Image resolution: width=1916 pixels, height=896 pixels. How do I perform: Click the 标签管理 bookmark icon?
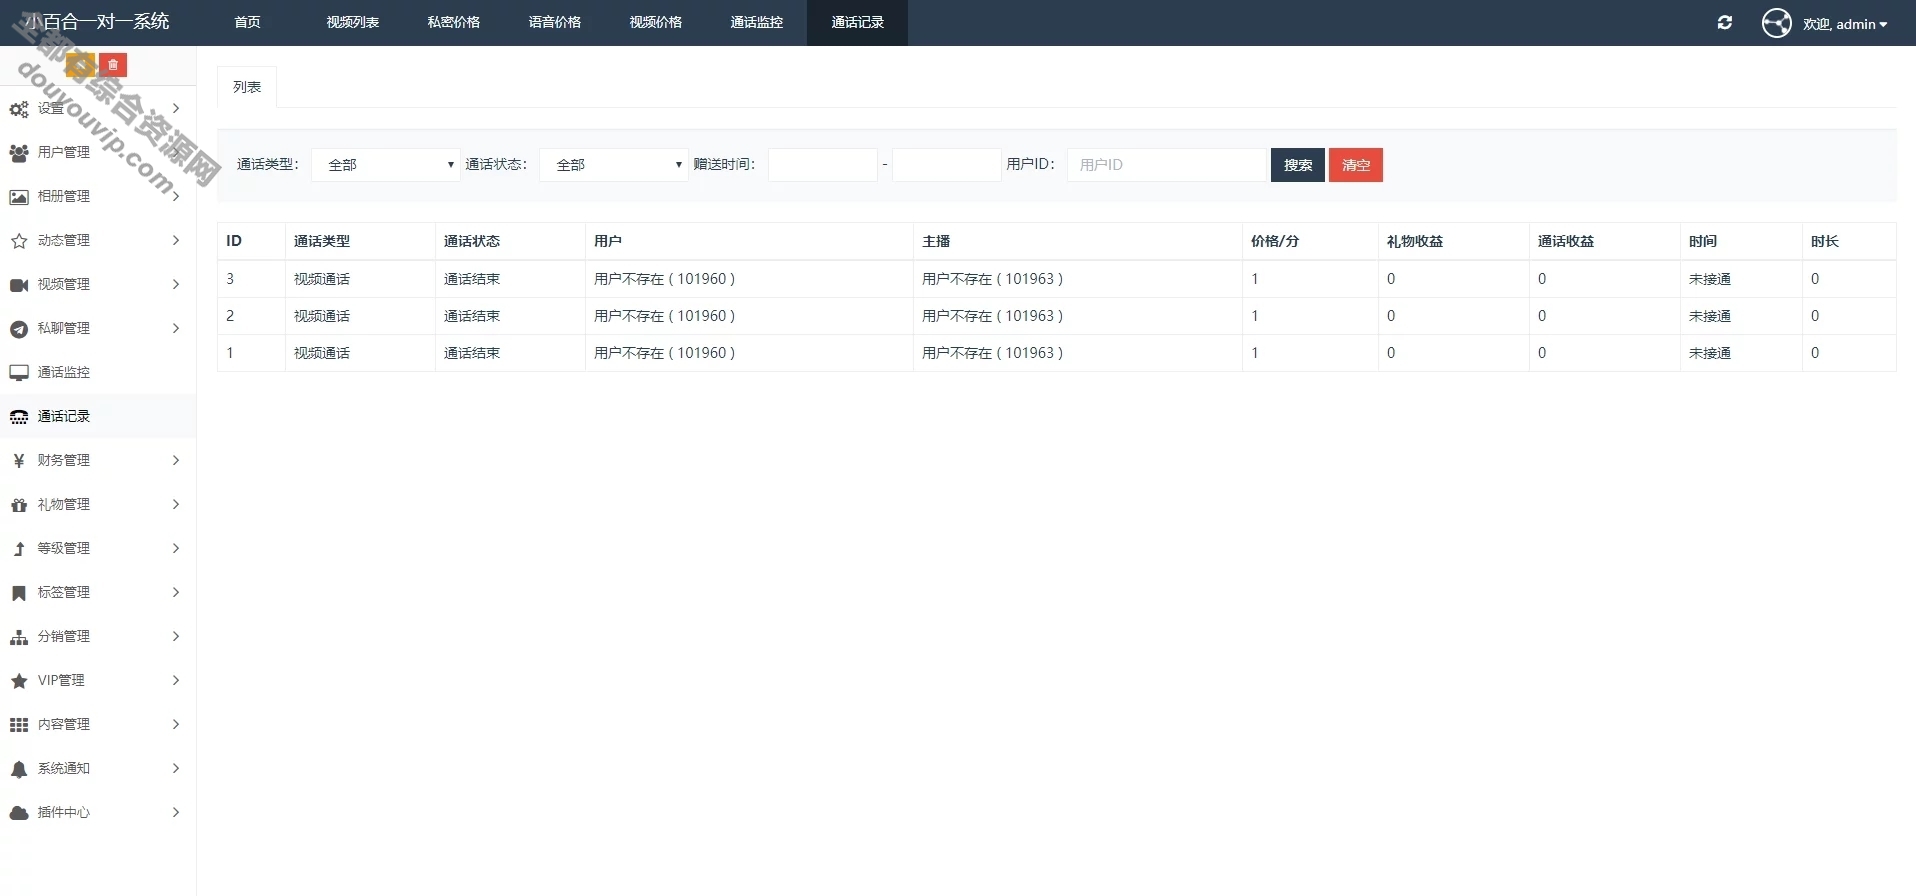pyautogui.click(x=19, y=593)
